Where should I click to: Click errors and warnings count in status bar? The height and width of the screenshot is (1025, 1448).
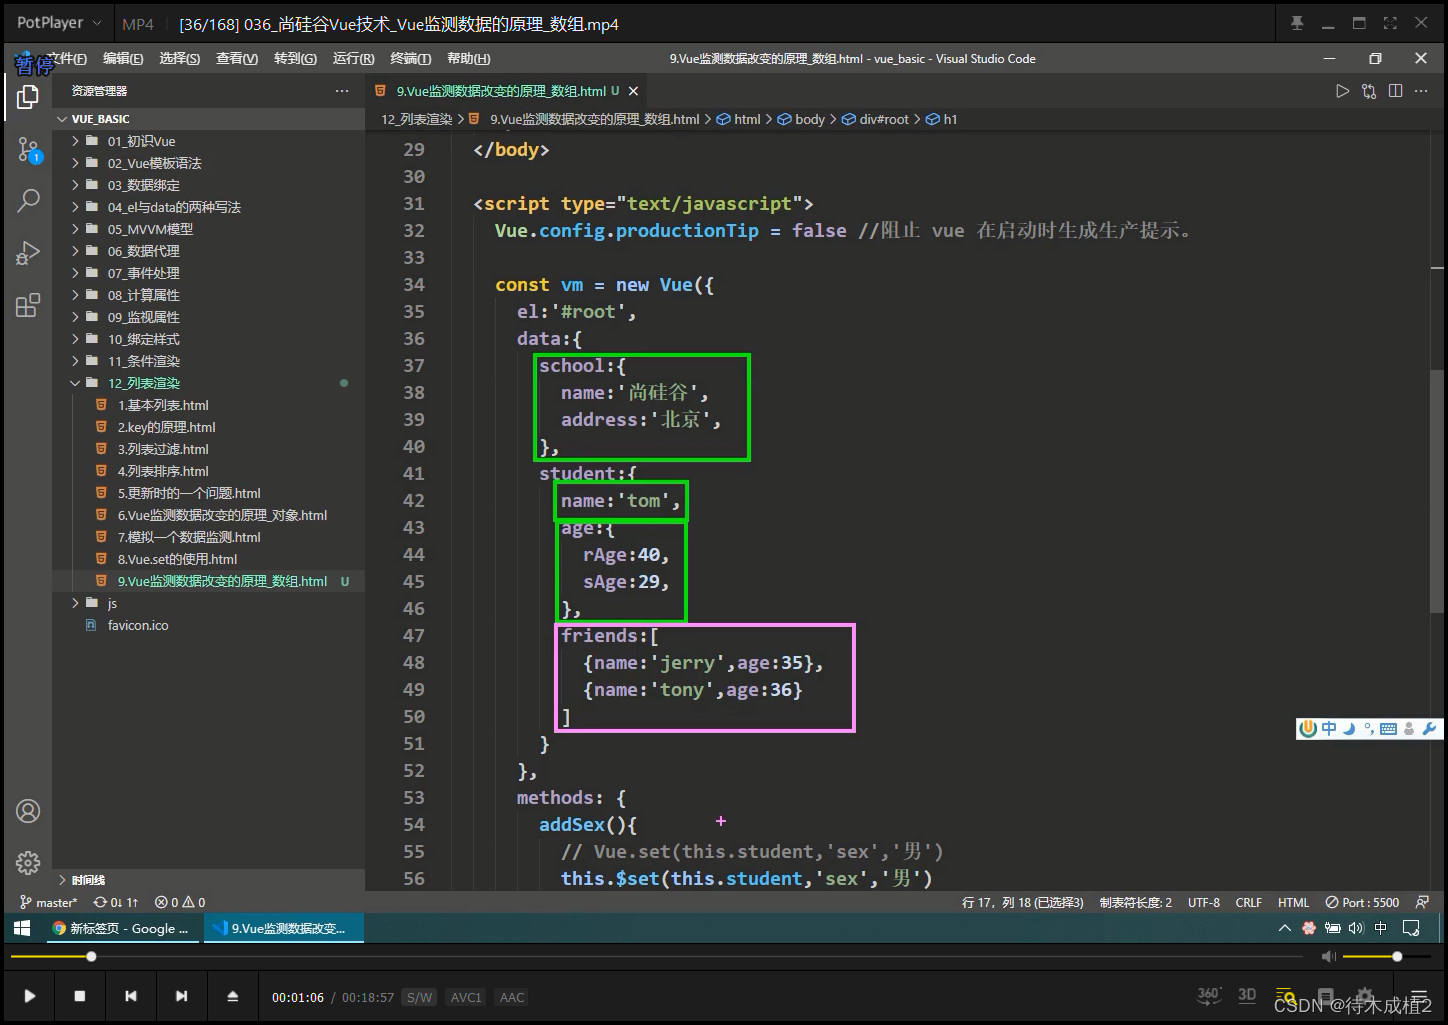click(x=180, y=902)
